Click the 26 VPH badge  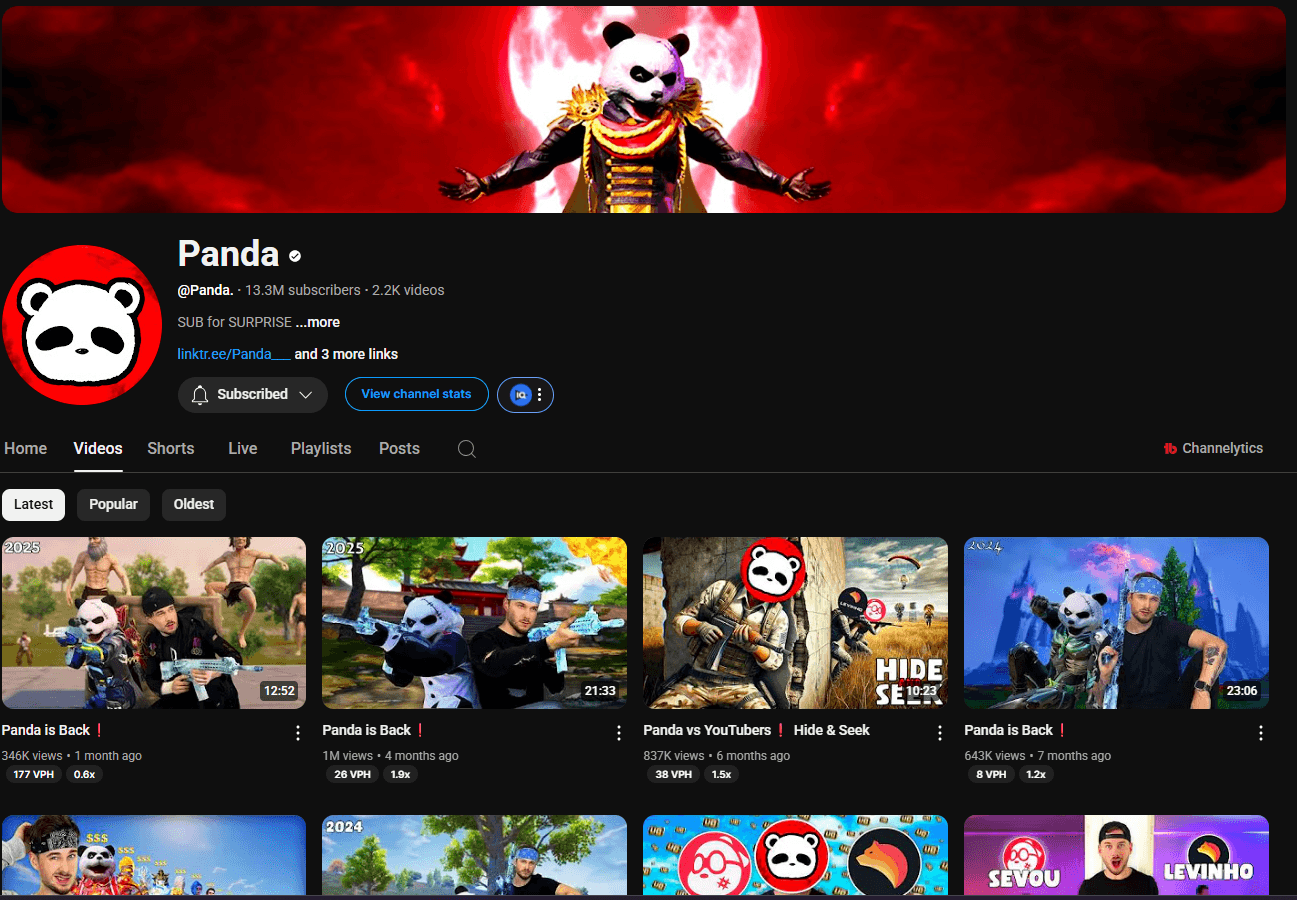pos(353,774)
